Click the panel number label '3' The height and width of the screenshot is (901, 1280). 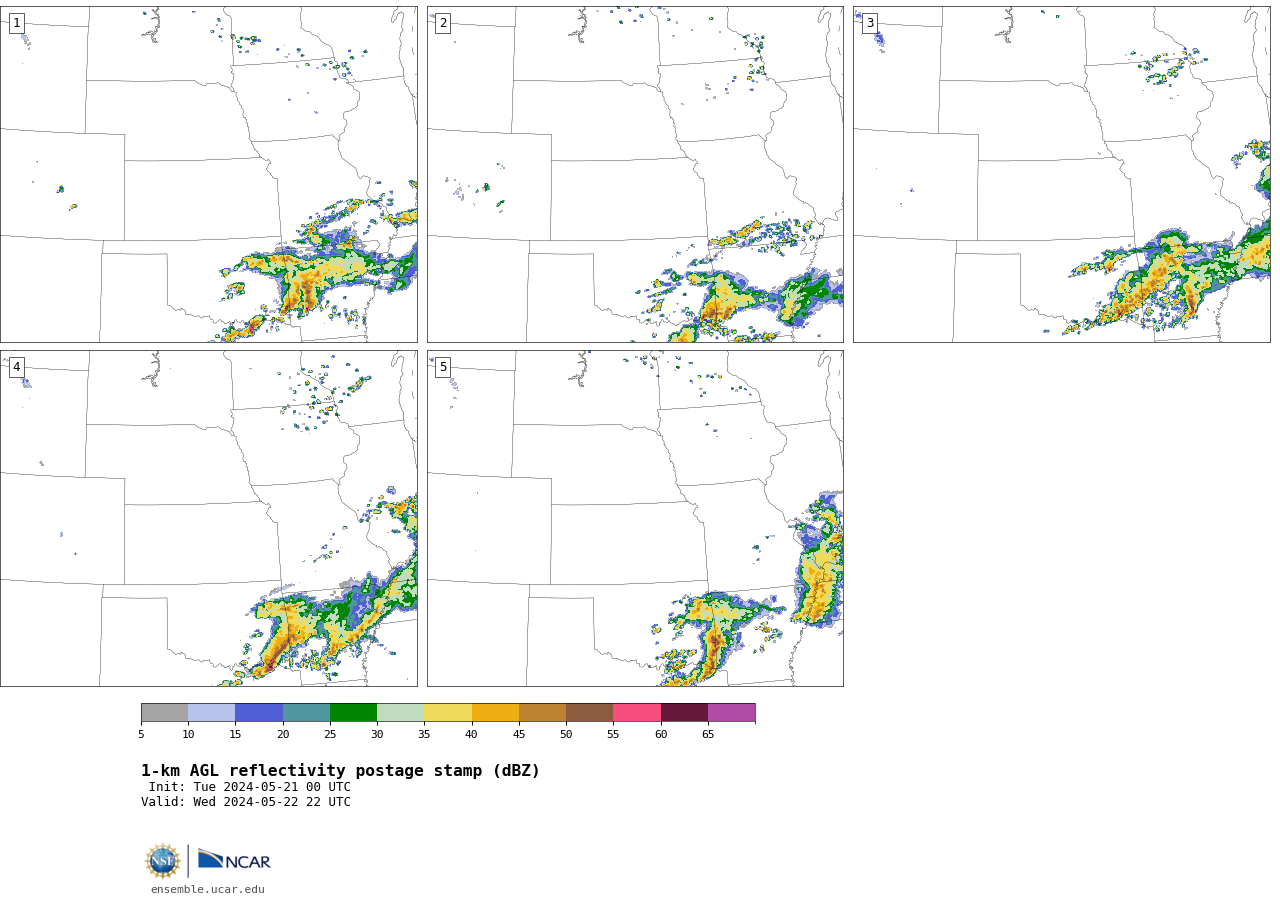pyautogui.click(x=869, y=23)
